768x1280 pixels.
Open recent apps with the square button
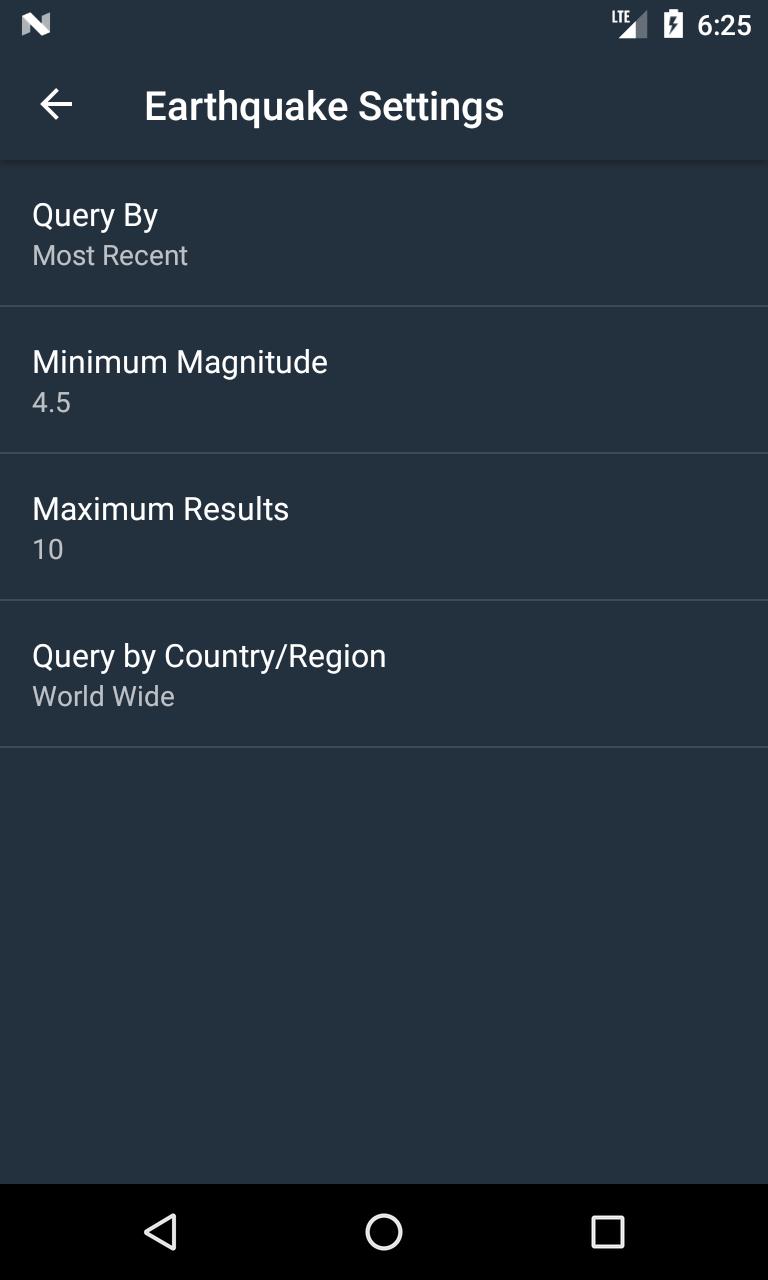point(607,1231)
